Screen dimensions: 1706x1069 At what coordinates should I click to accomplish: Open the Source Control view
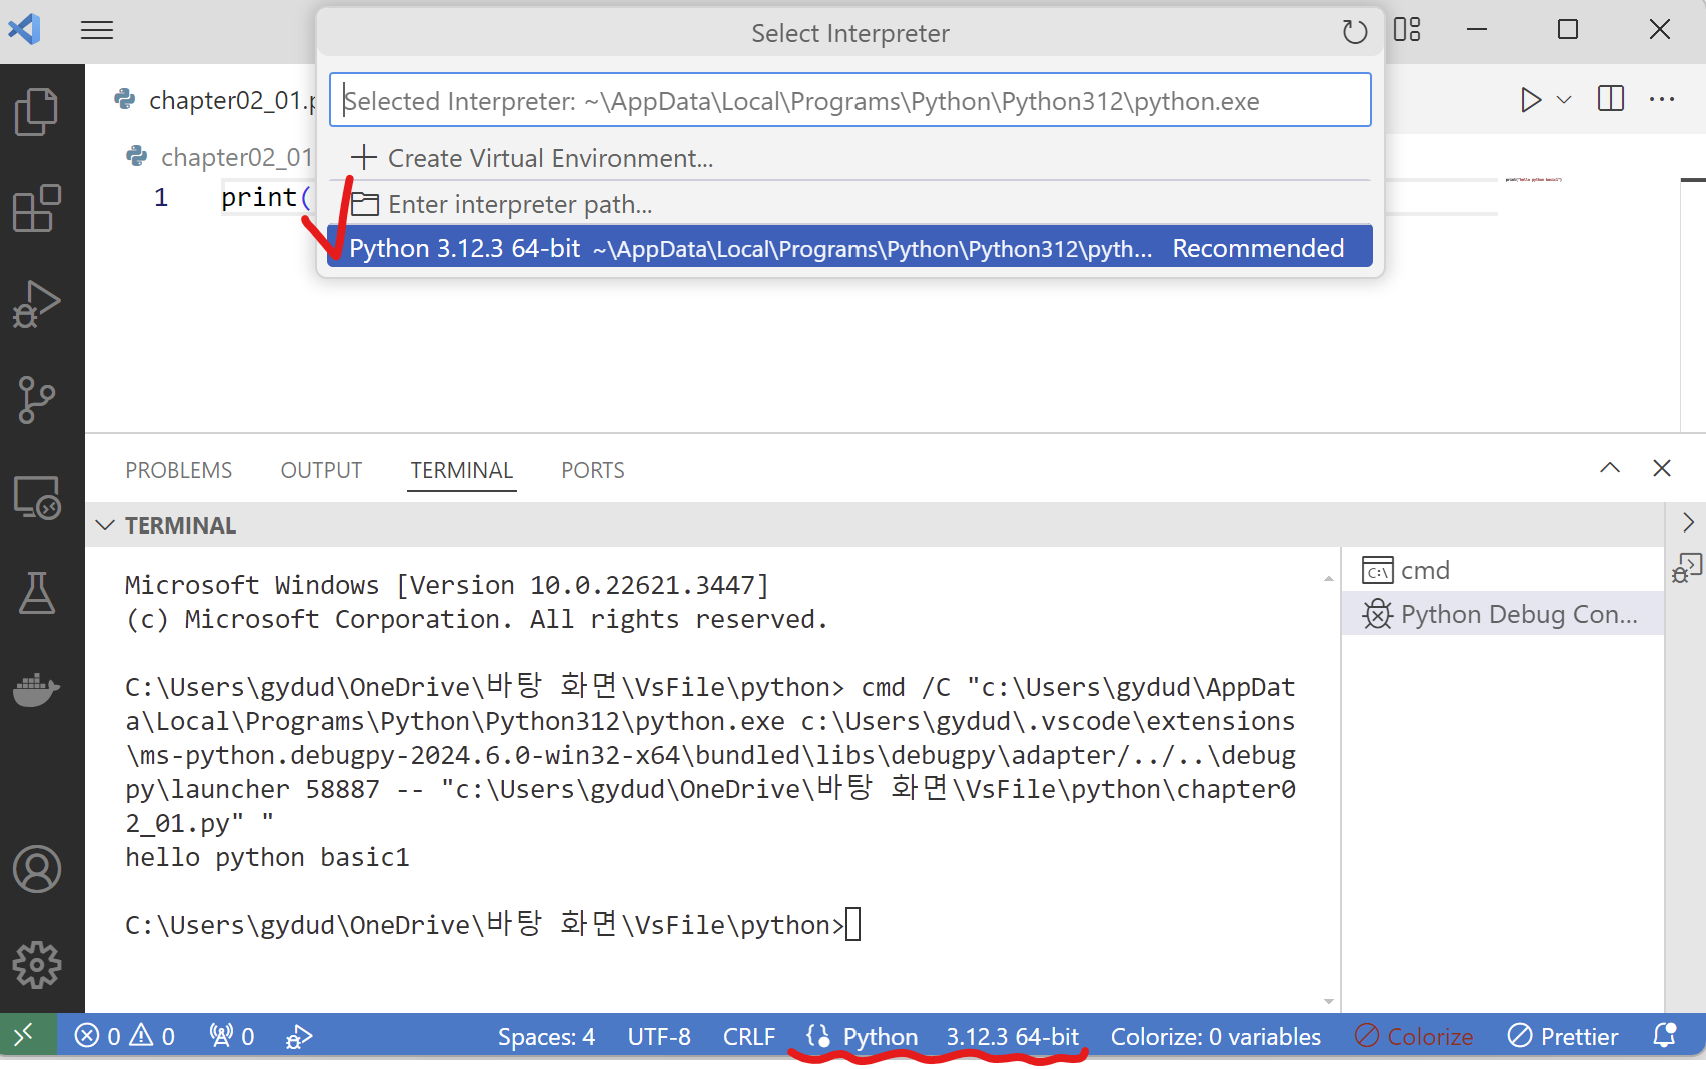pyautogui.click(x=37, y=400)
